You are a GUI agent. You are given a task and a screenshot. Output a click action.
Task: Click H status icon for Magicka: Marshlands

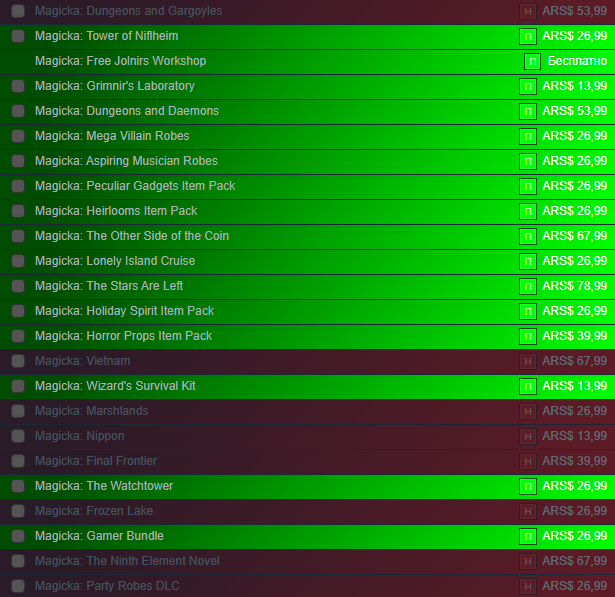coord(528,411)
